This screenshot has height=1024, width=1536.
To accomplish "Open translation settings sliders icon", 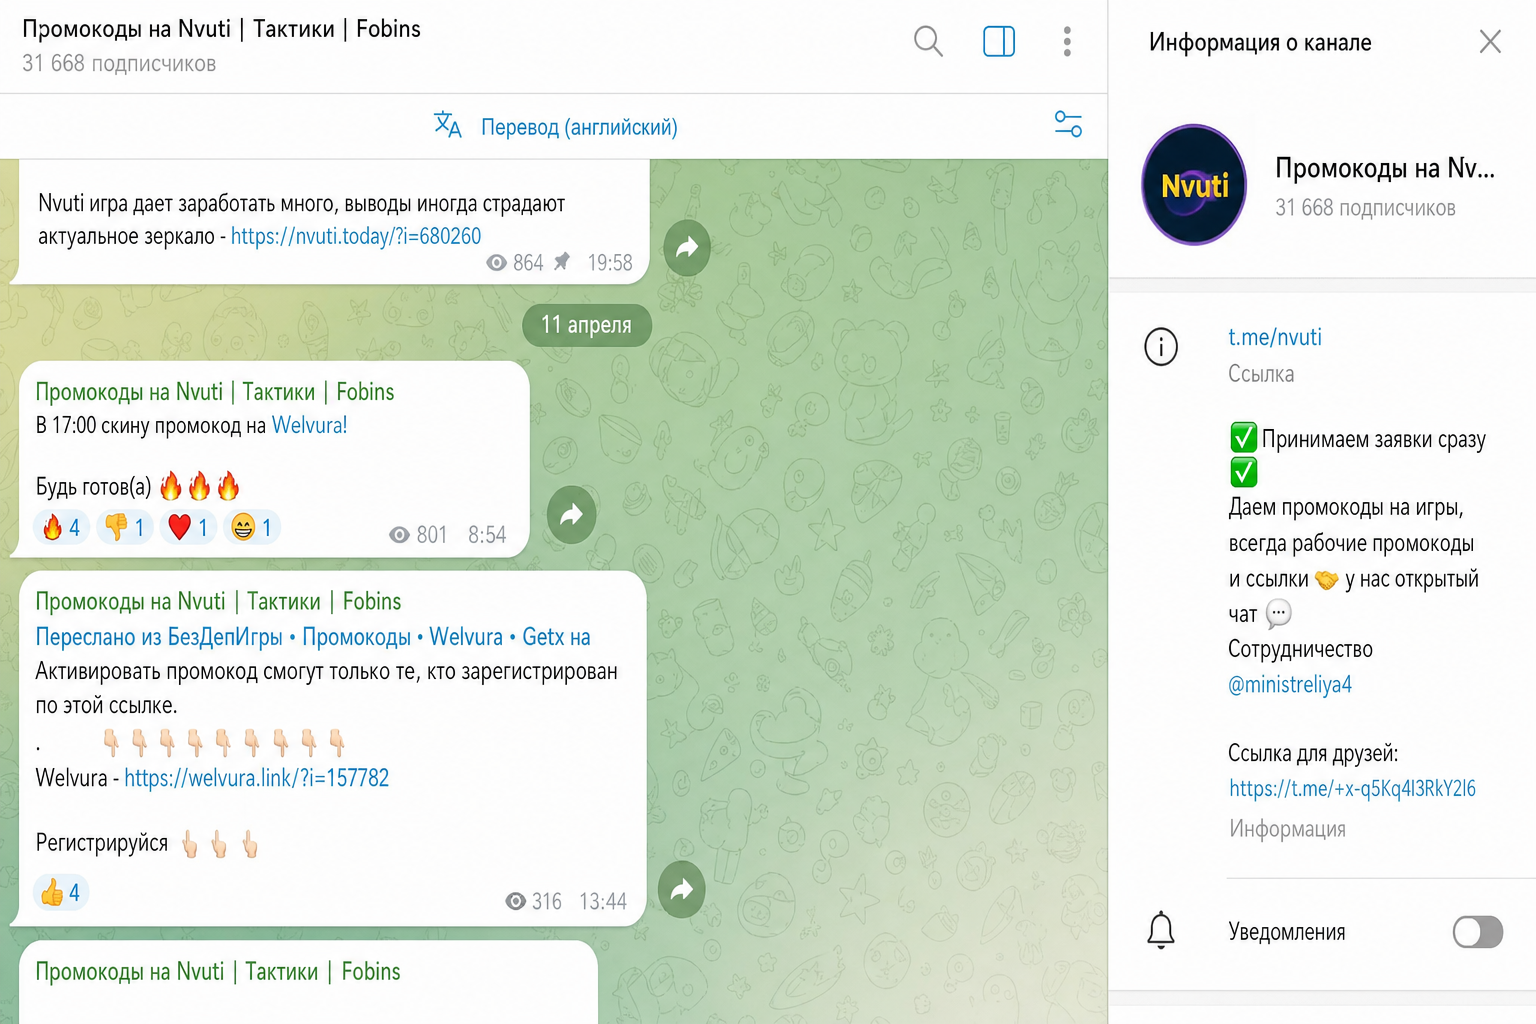I will pyautogui.click(x=1068, y=124).
